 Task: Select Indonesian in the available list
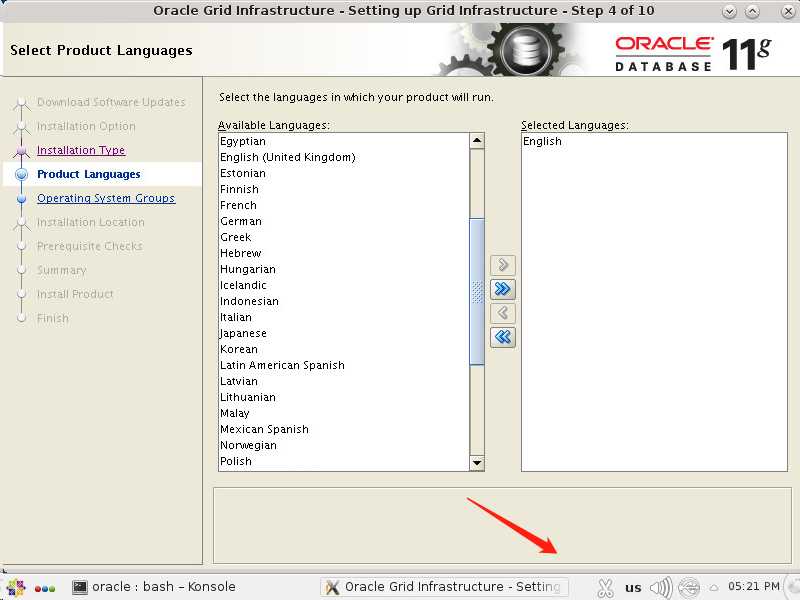pyautogui.click(x=343, y=301)
